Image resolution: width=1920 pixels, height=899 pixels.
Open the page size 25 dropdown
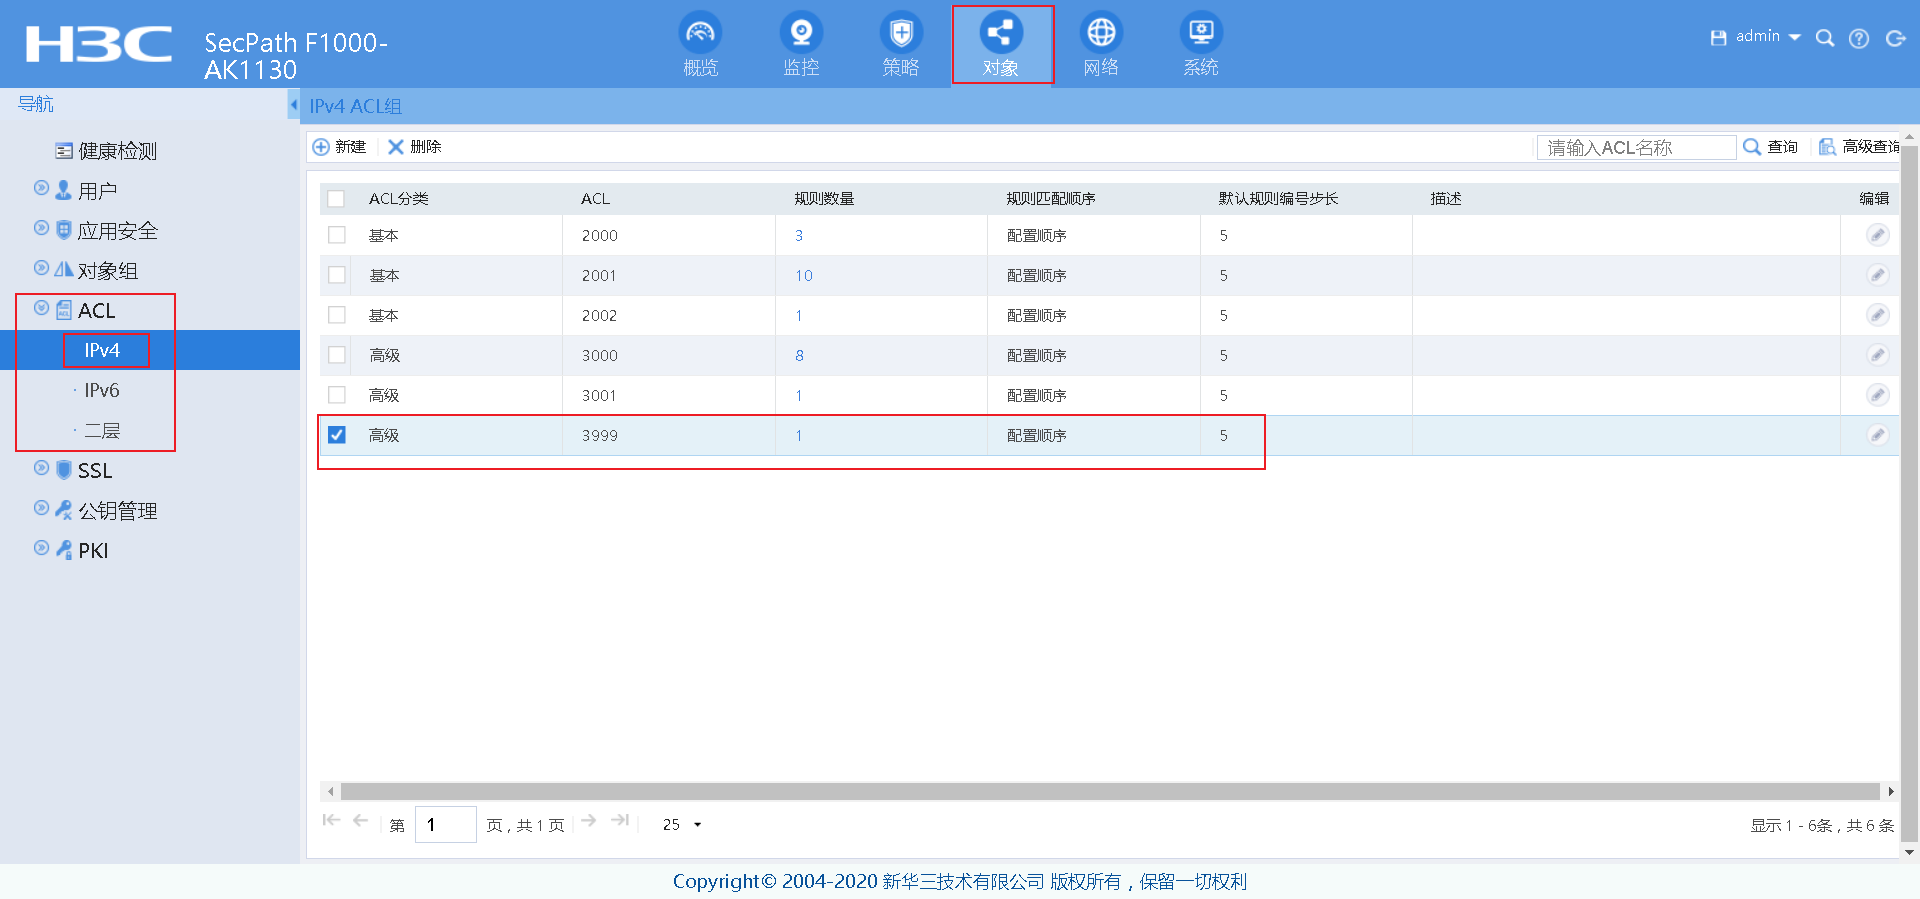pyautogui.click(x=682, y=825)
